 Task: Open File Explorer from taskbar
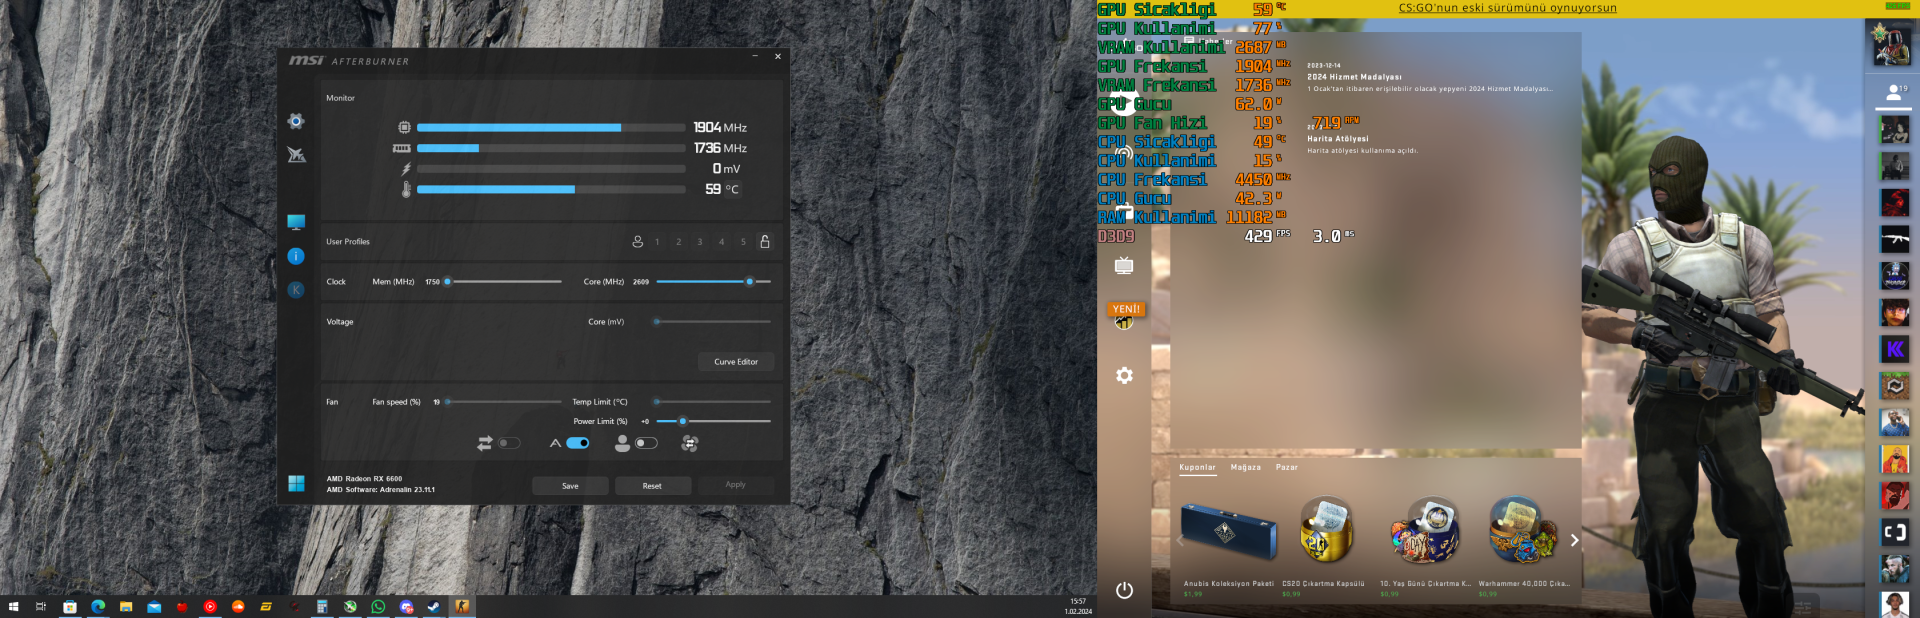pos(126,607)
